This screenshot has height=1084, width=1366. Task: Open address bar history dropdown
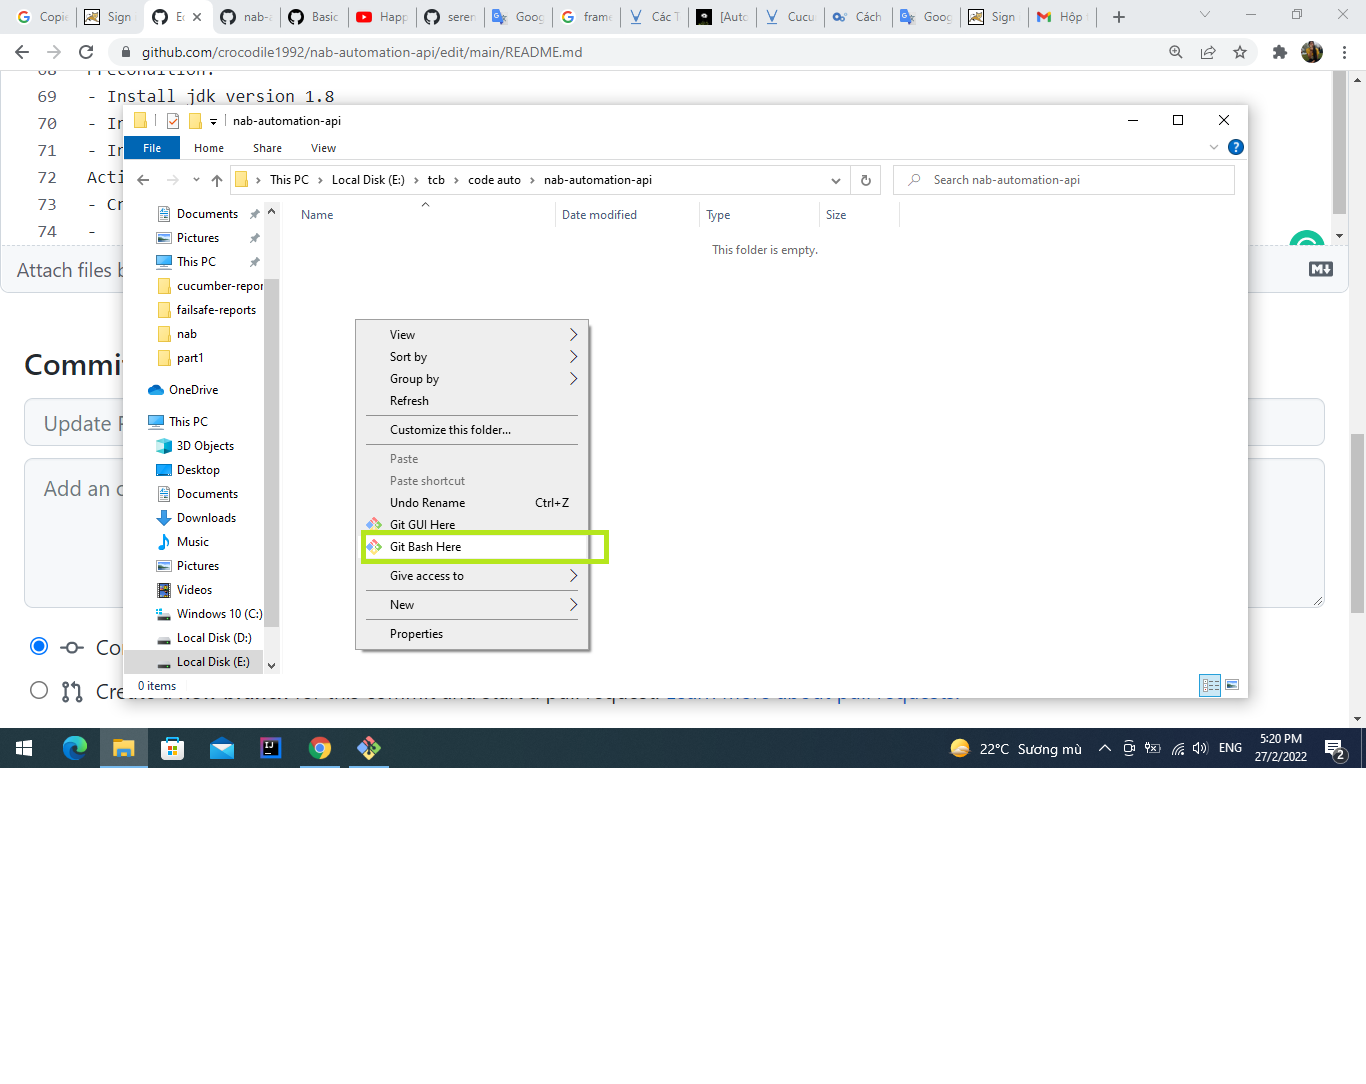point(836,180)
